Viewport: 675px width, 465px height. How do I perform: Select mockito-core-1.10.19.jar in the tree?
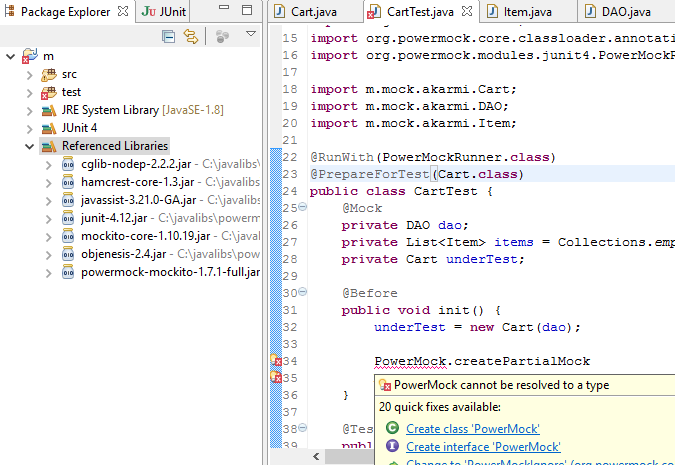coord(146,236)
